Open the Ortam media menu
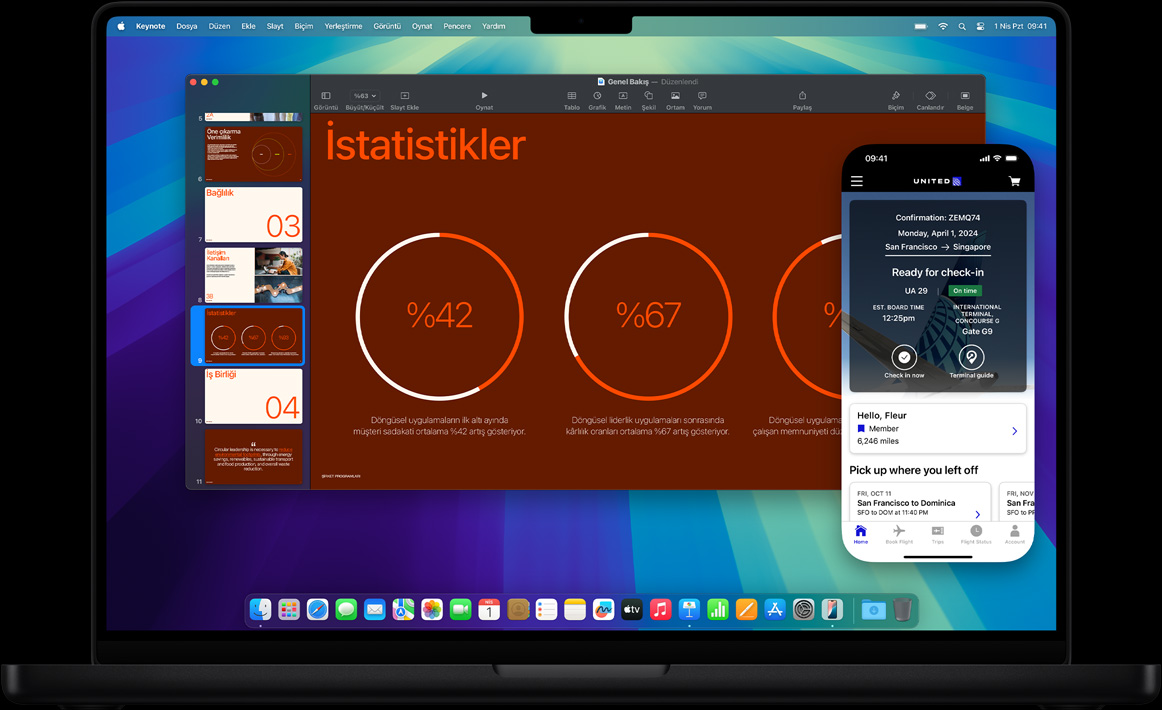1162x710 pixels. pos(675,100)
